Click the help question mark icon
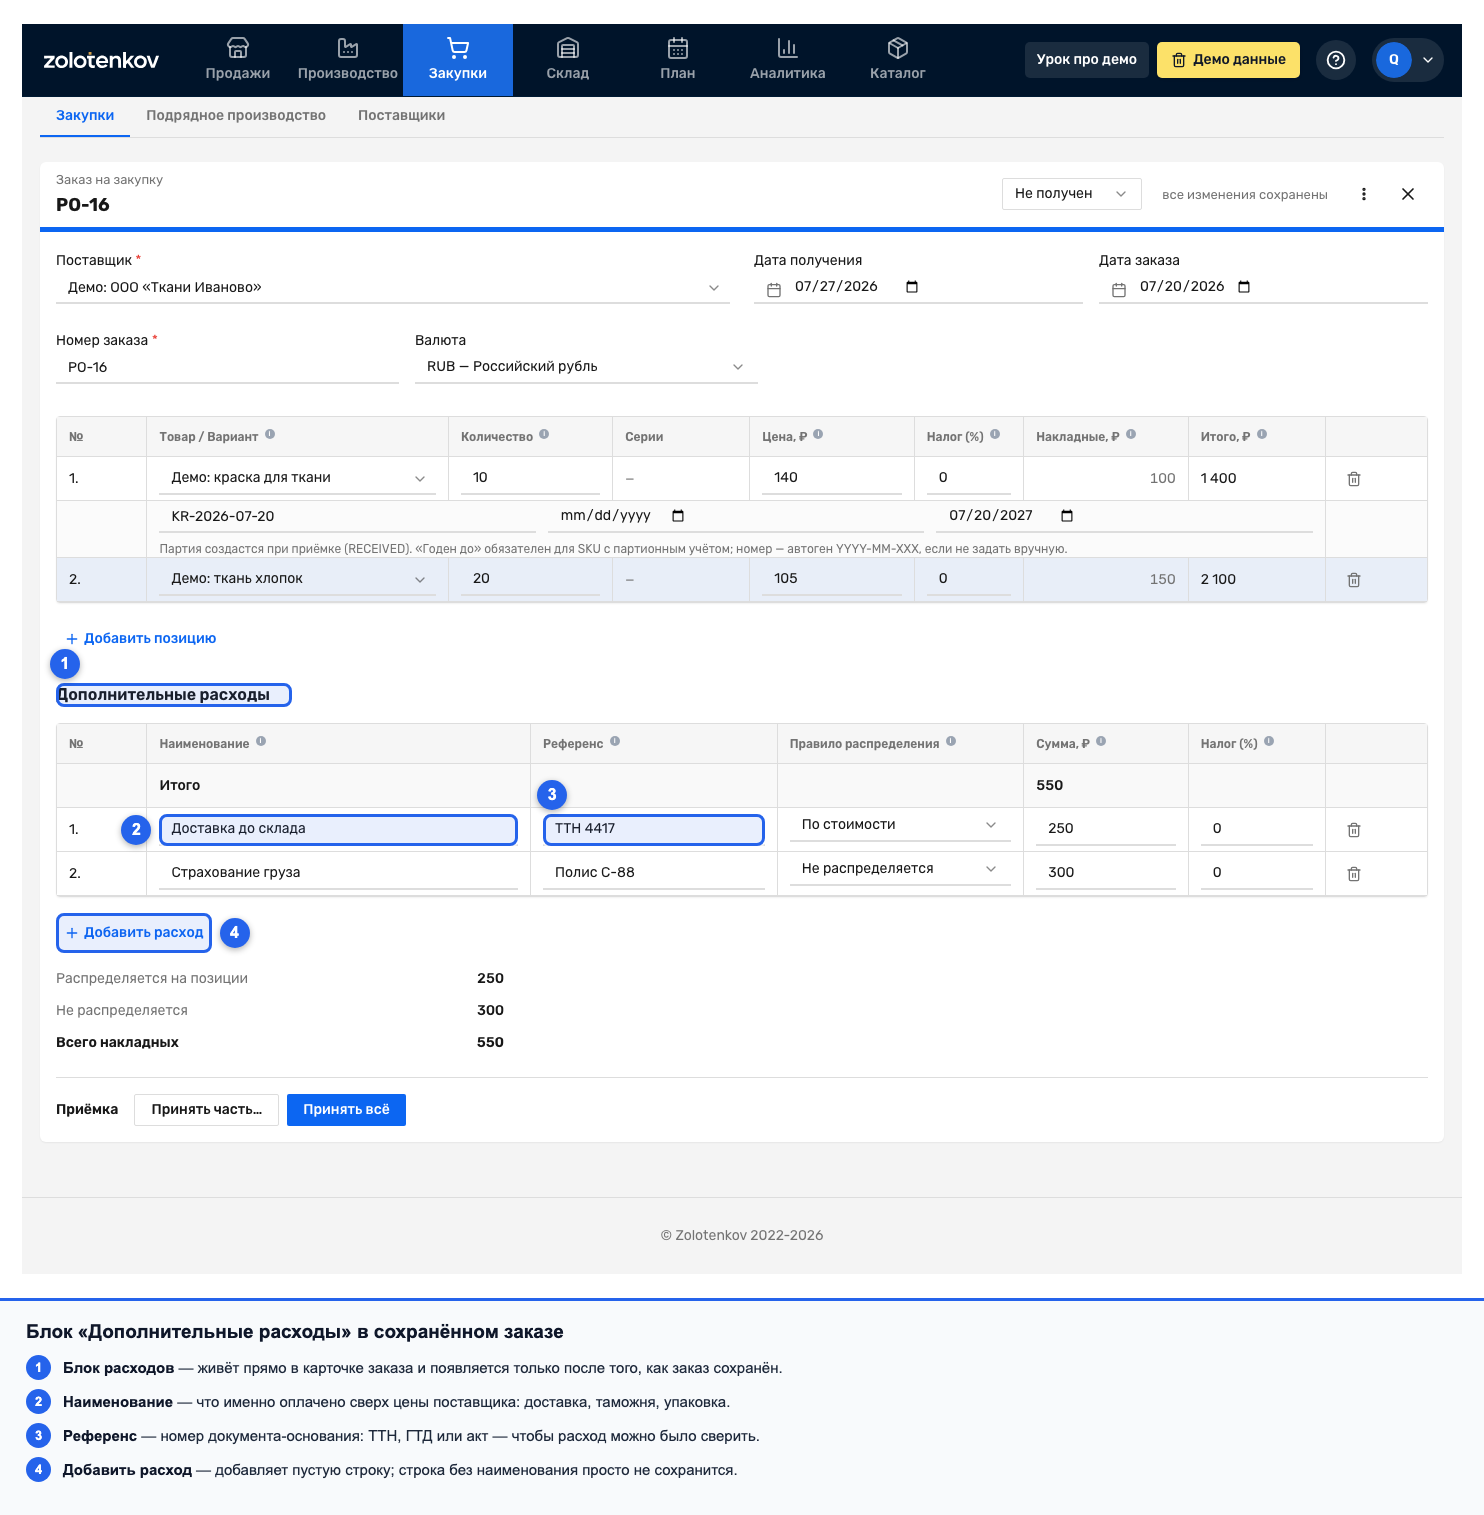The height and width of the screenshot is (1515, 1484). (1336, 60)
